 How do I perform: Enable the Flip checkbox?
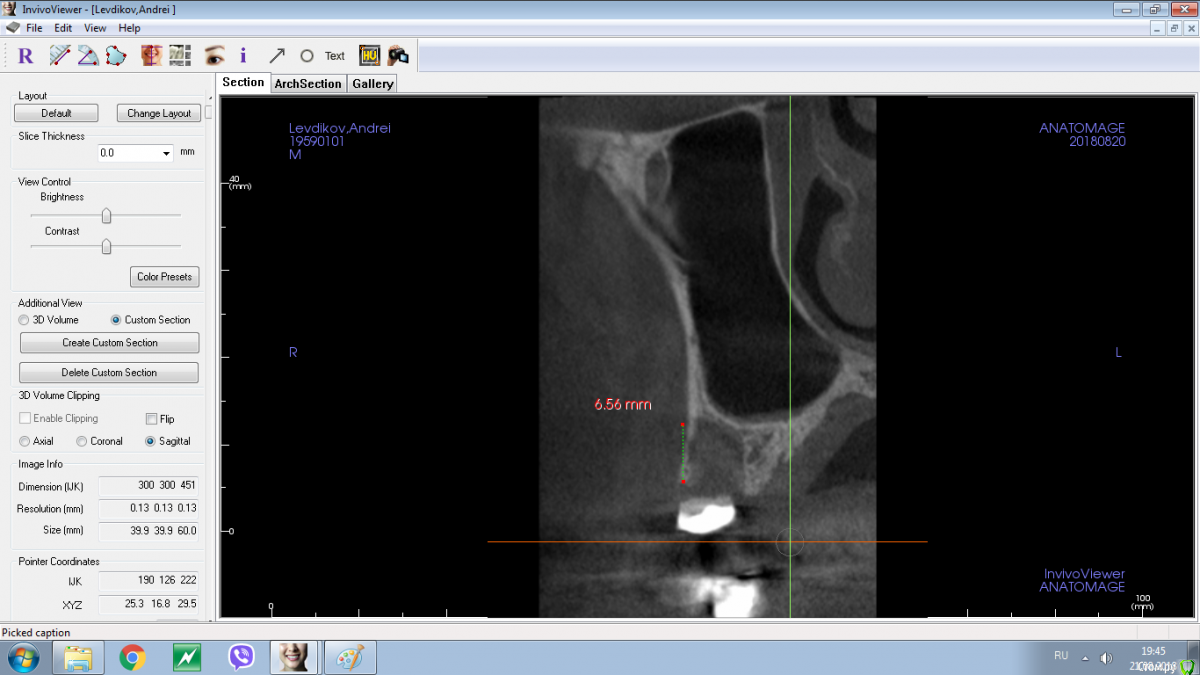coord(152,419)
